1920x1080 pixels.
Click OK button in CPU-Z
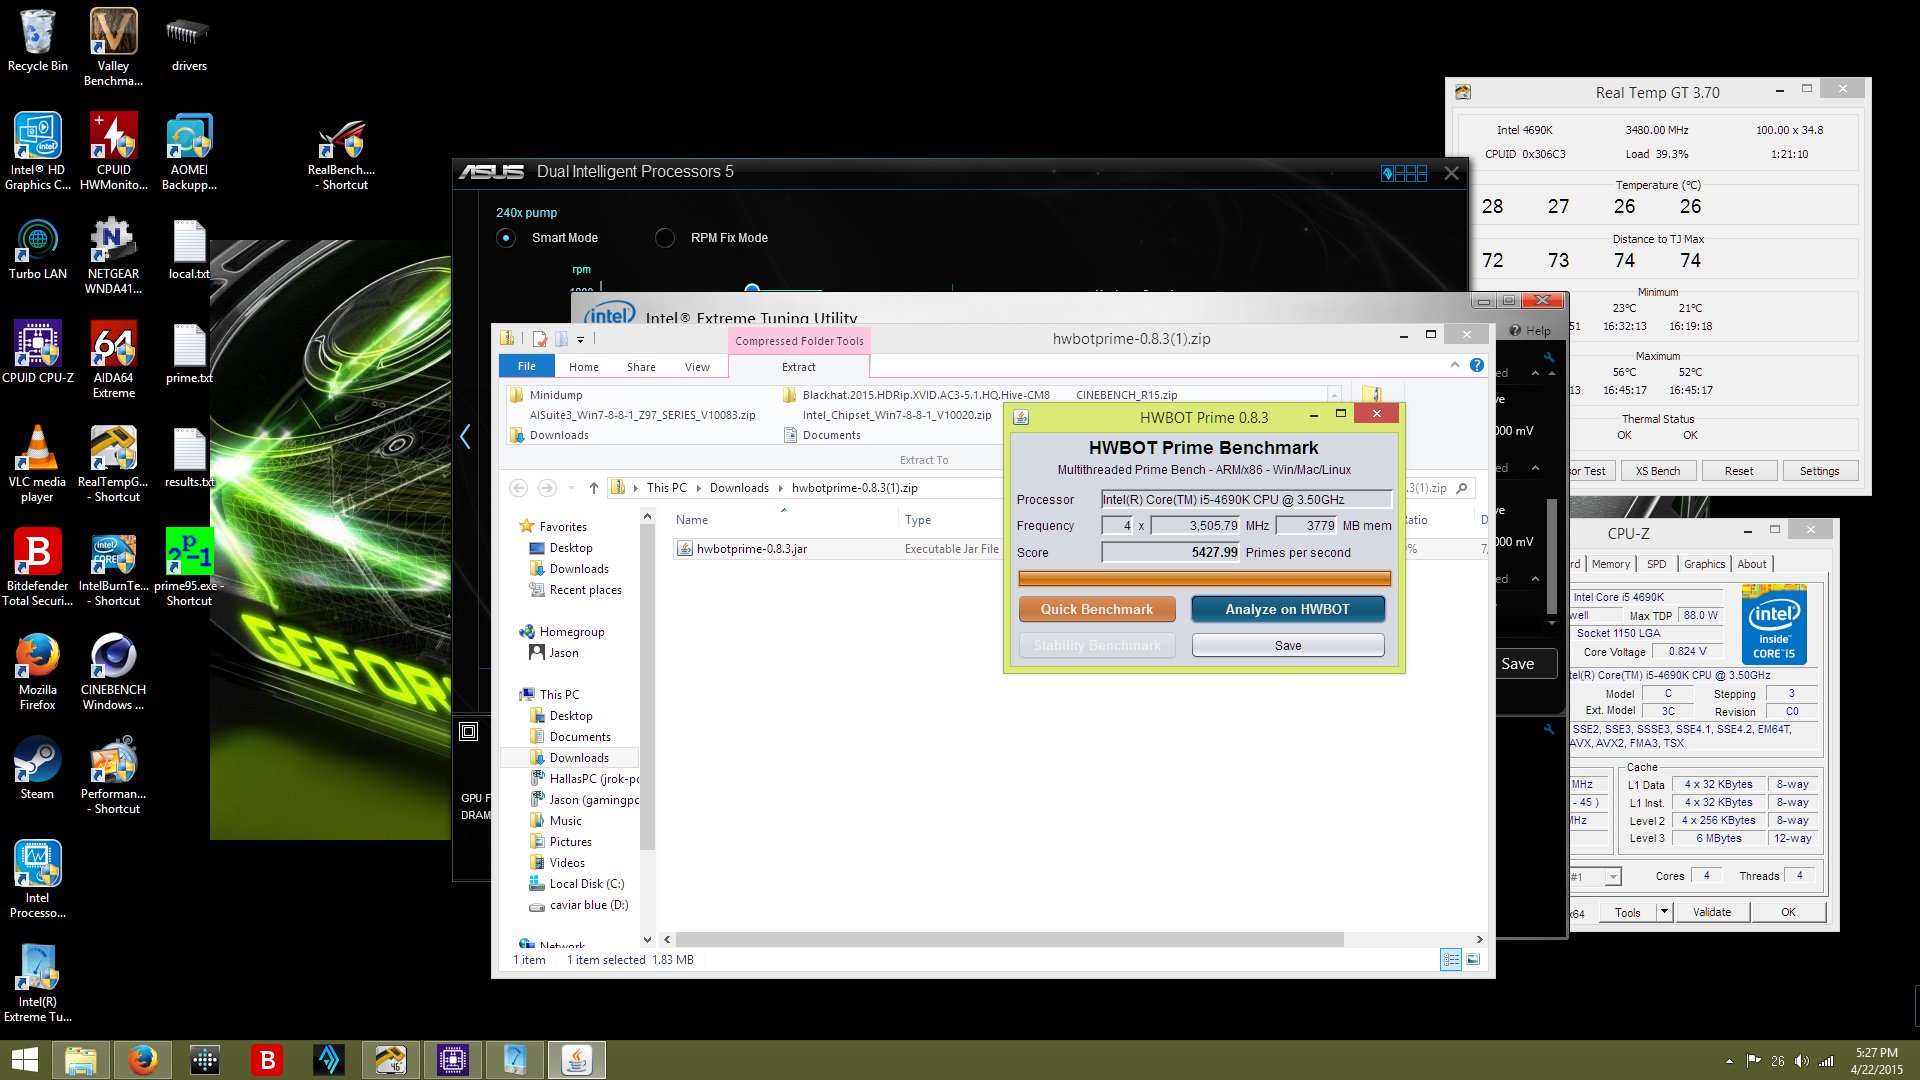point(1789,912)
